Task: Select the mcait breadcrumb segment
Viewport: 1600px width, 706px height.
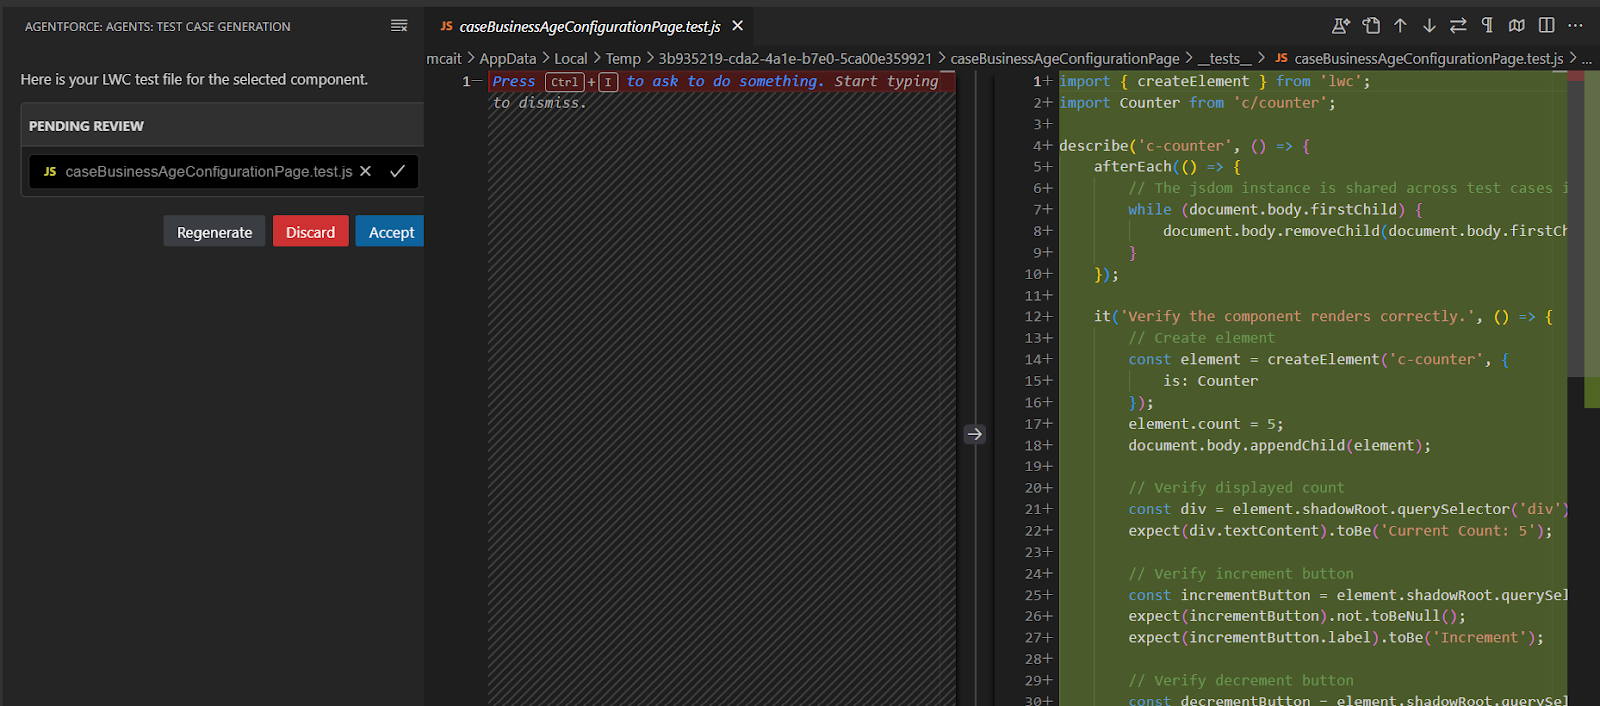Action: [444, 59]
